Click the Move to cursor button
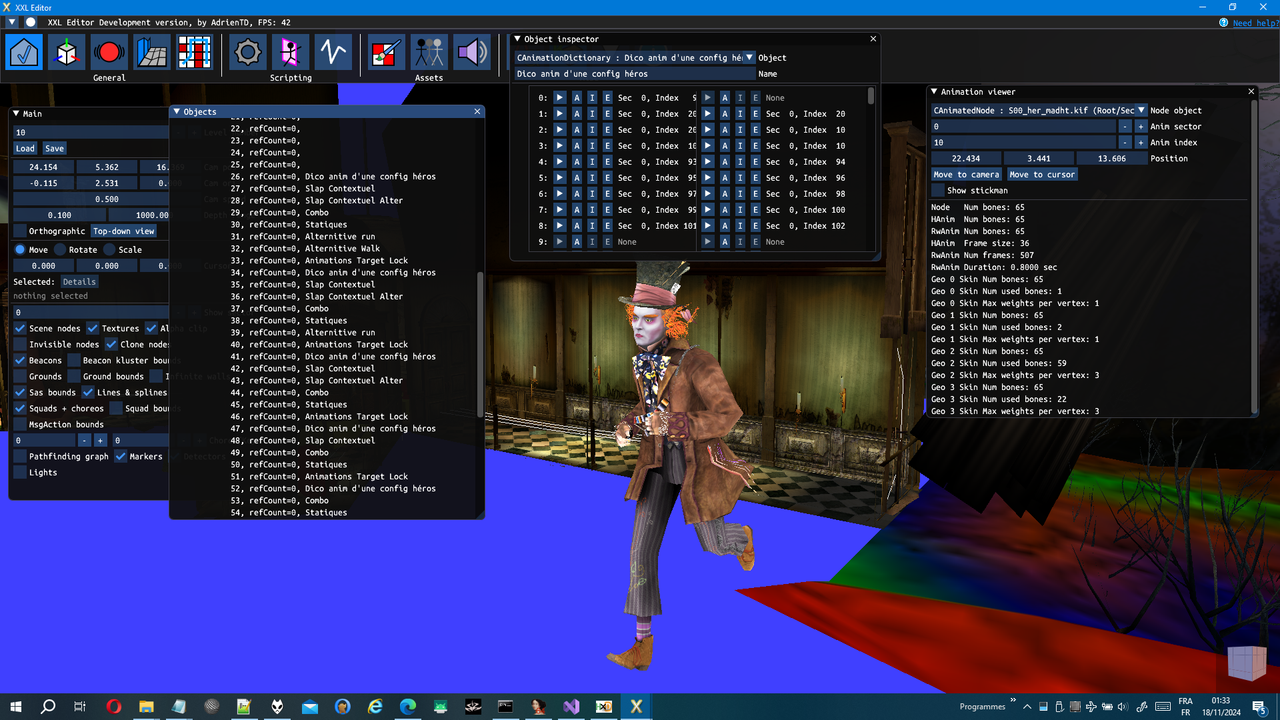Screen dimensions: 1280x720 point(1042,174)
